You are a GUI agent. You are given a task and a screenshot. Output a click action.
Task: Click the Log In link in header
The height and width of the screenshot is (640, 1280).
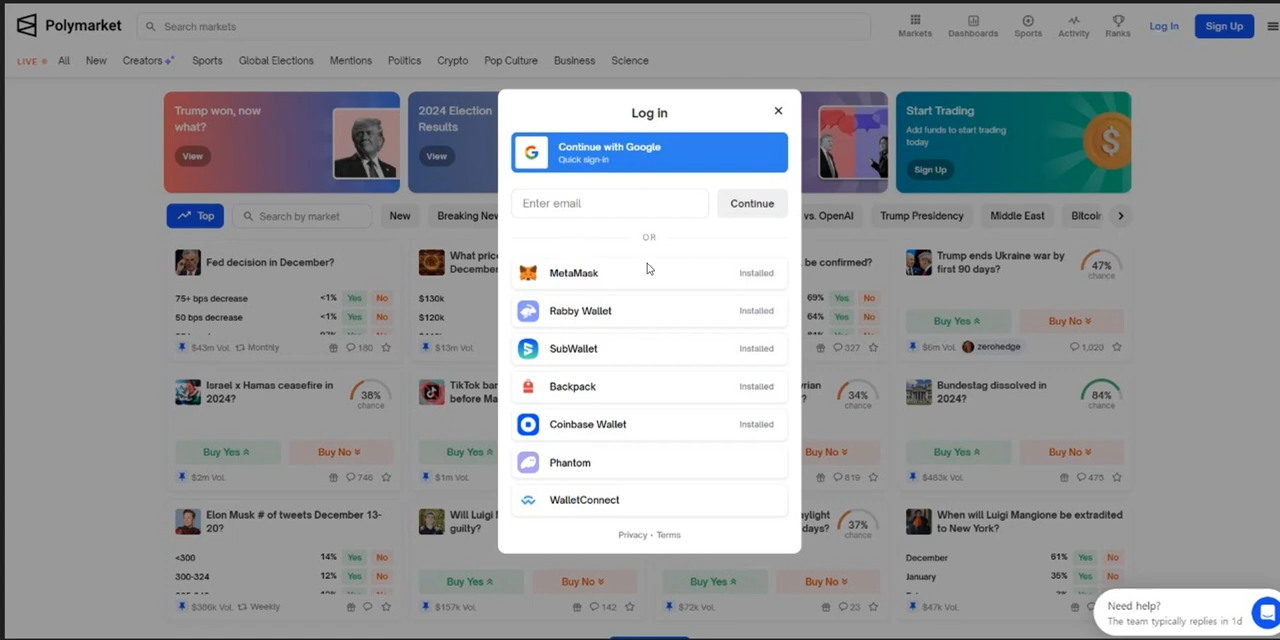coord(1164,26)
